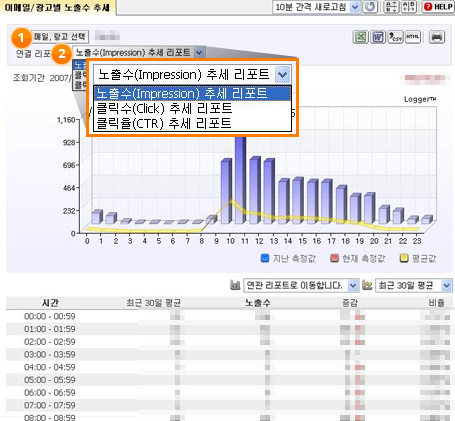Click the 현재 측정값 legend label
The height and width of the screenshot is (421, 455).
(x=364, y=258)
